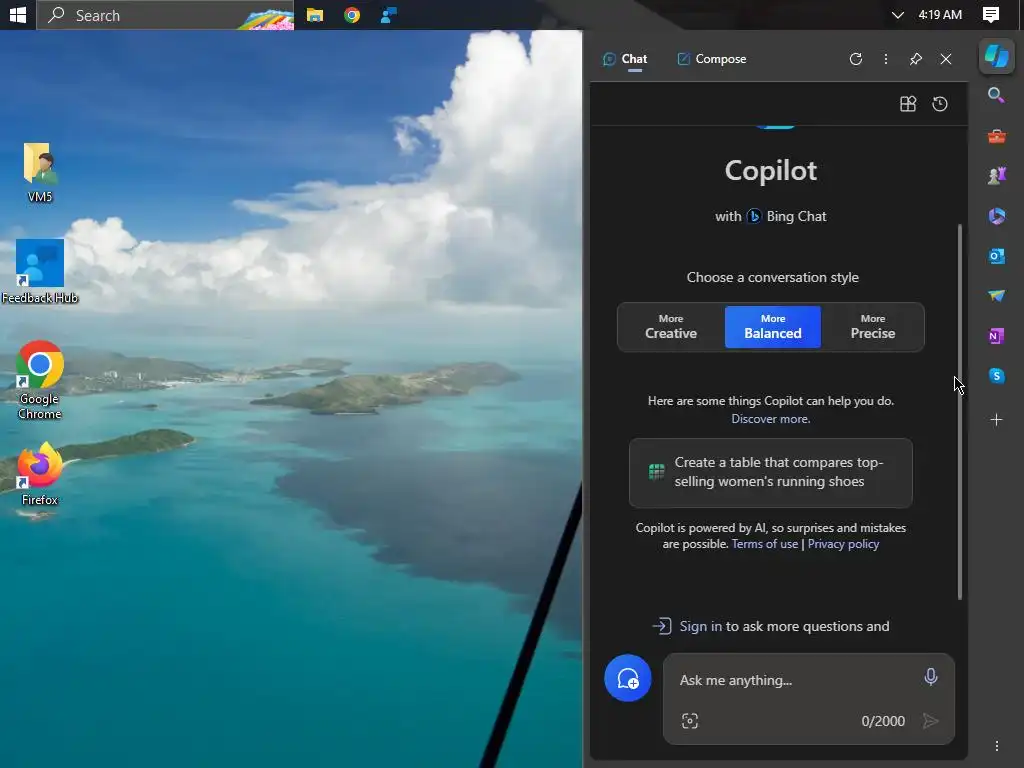Click the taskbar Search box

point(165,14)
